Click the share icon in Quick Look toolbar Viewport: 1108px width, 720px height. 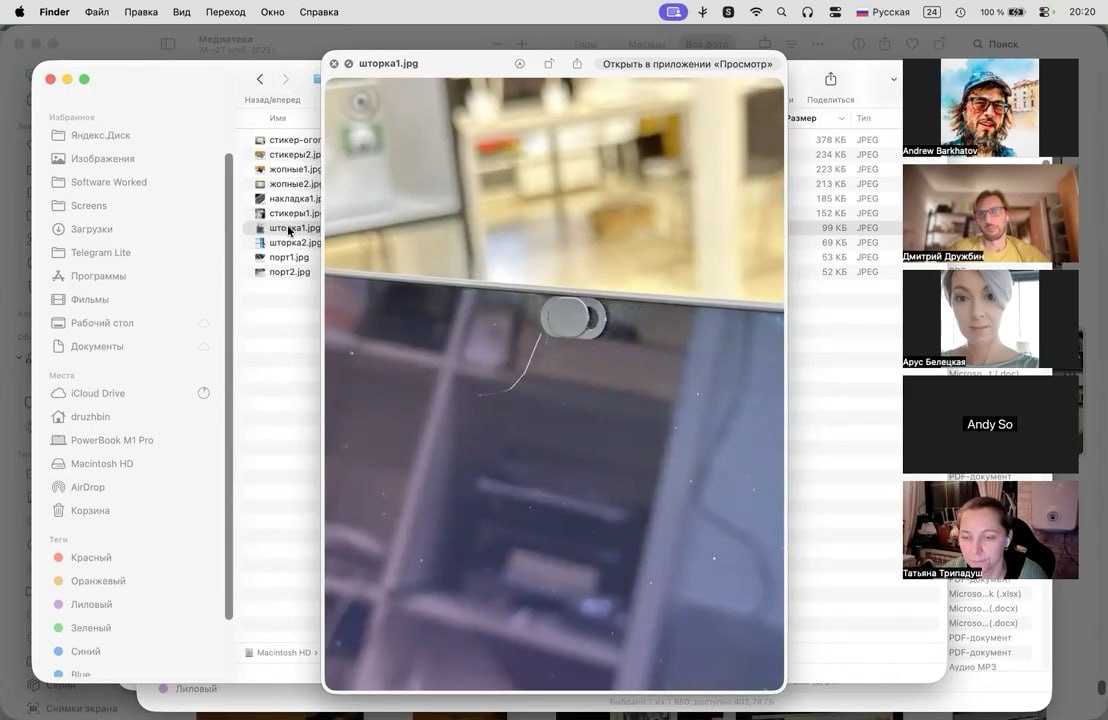tap(577, 64)
